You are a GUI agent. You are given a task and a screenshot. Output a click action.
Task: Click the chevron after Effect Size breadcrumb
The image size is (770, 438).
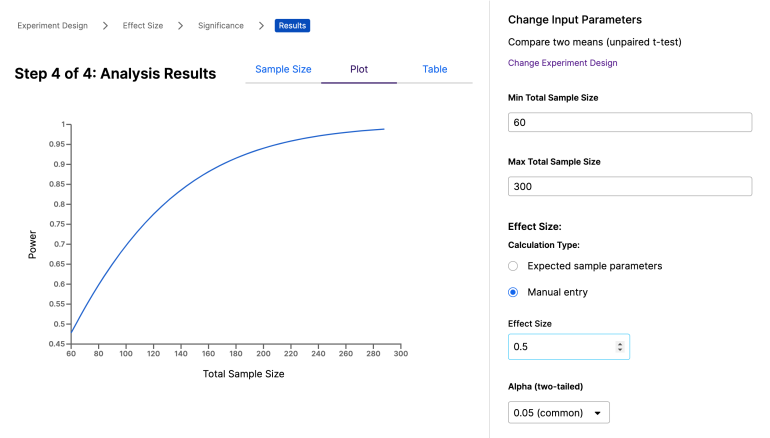180,25
